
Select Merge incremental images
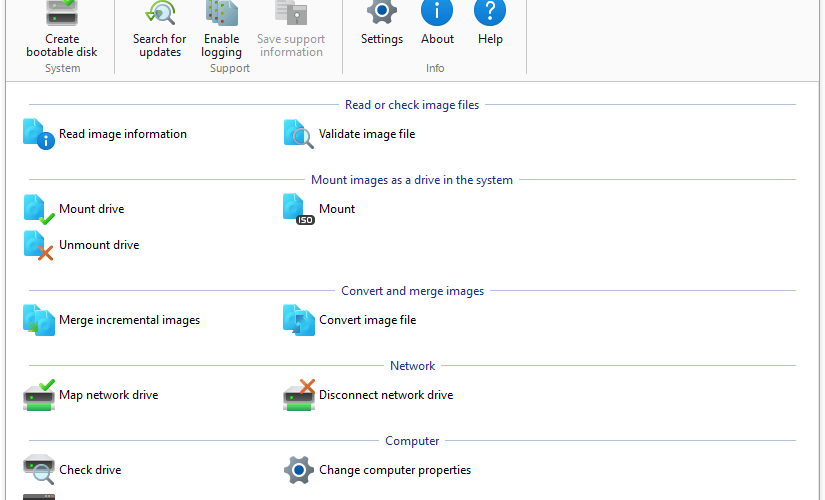coord(112,320)
